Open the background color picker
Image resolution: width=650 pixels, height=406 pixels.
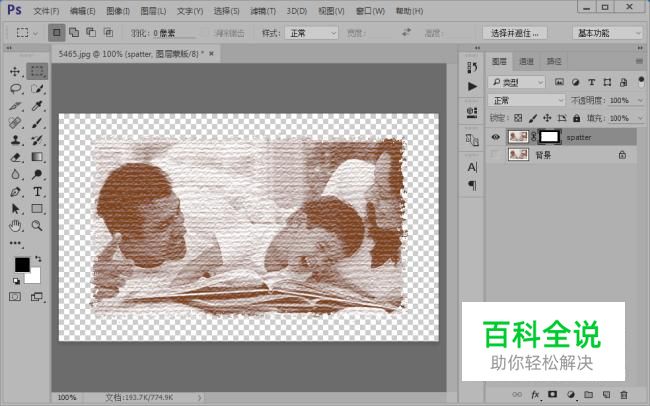(x=34, y=277)
